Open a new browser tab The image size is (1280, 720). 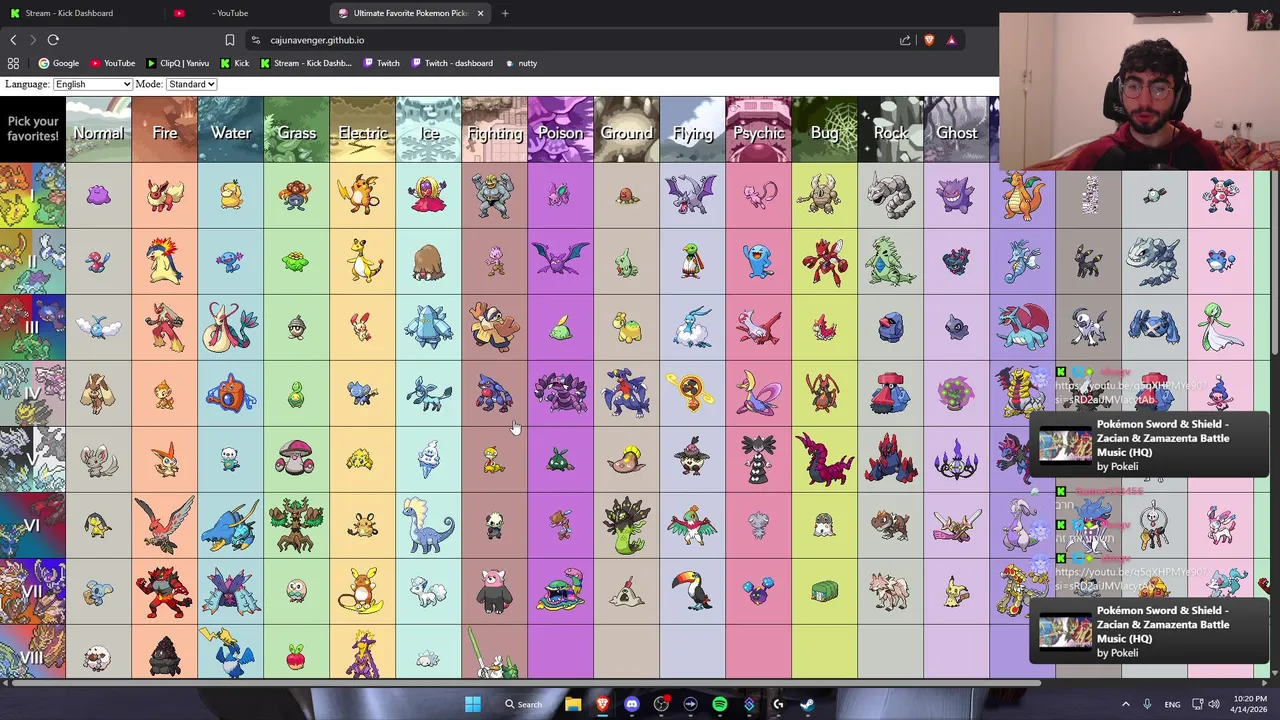pos(505,13)
